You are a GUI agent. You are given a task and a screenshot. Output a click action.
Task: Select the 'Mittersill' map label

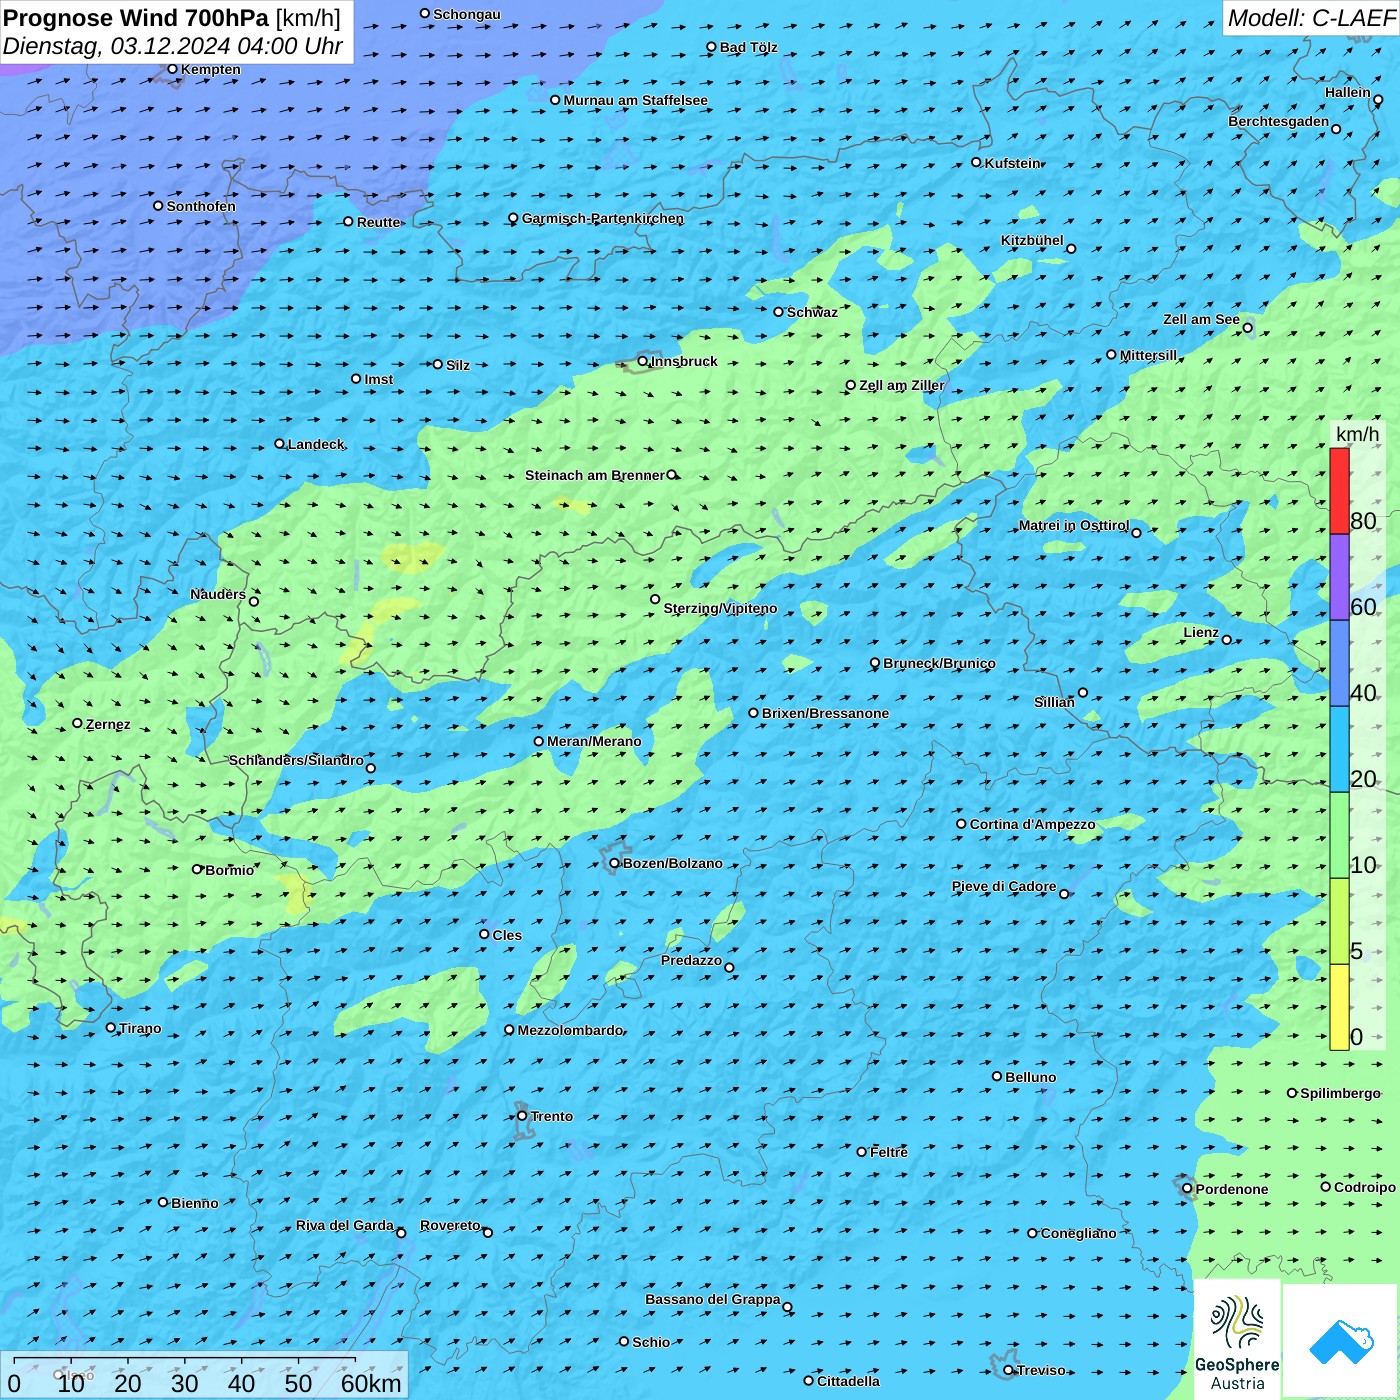[1148, 355]
